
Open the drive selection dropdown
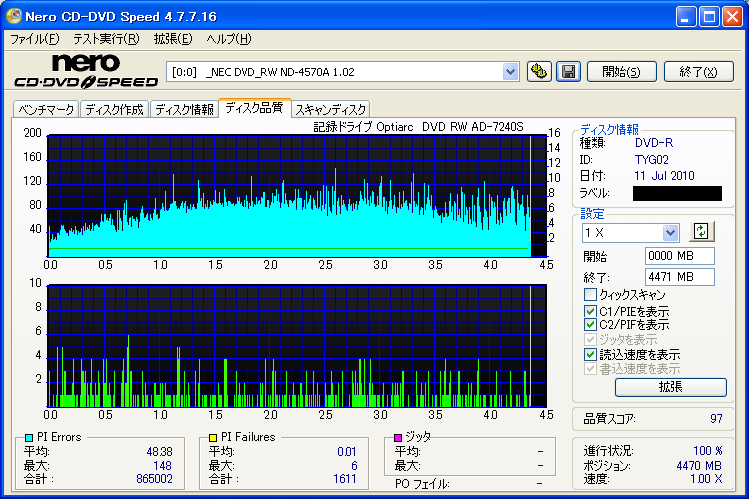[x=510, y=72]
